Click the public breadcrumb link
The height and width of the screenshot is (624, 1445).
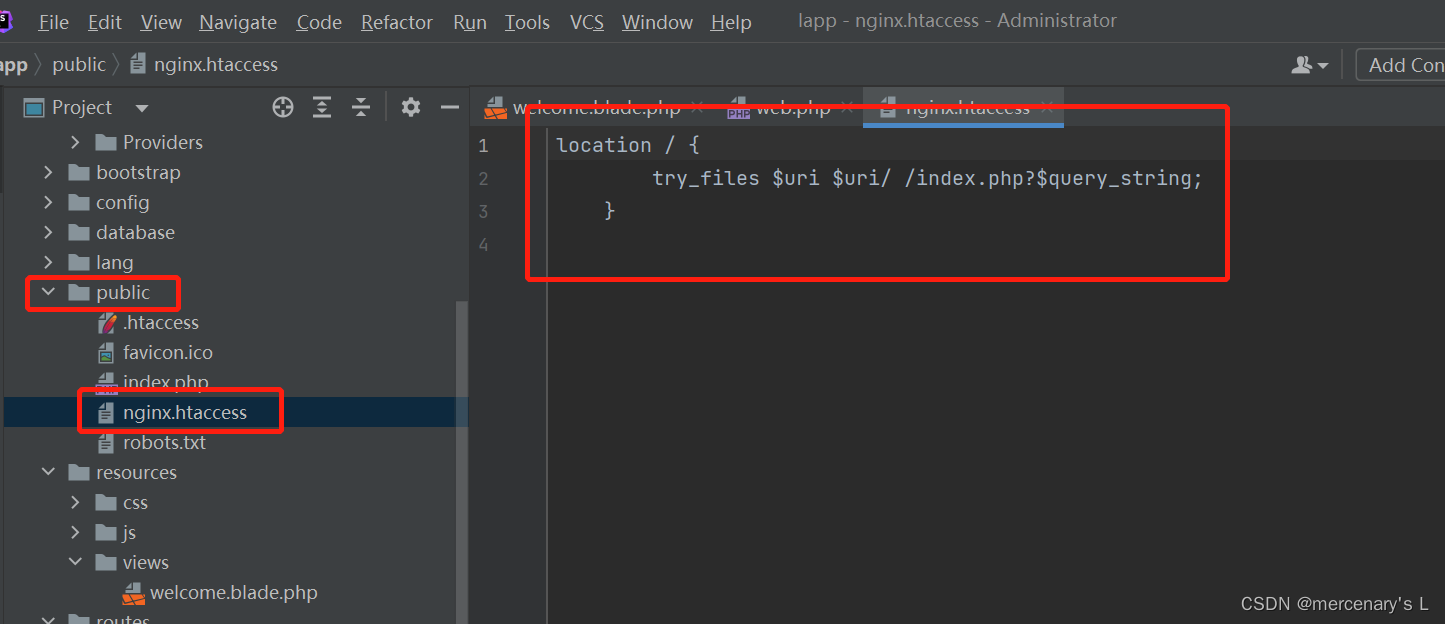pos(80,64)
